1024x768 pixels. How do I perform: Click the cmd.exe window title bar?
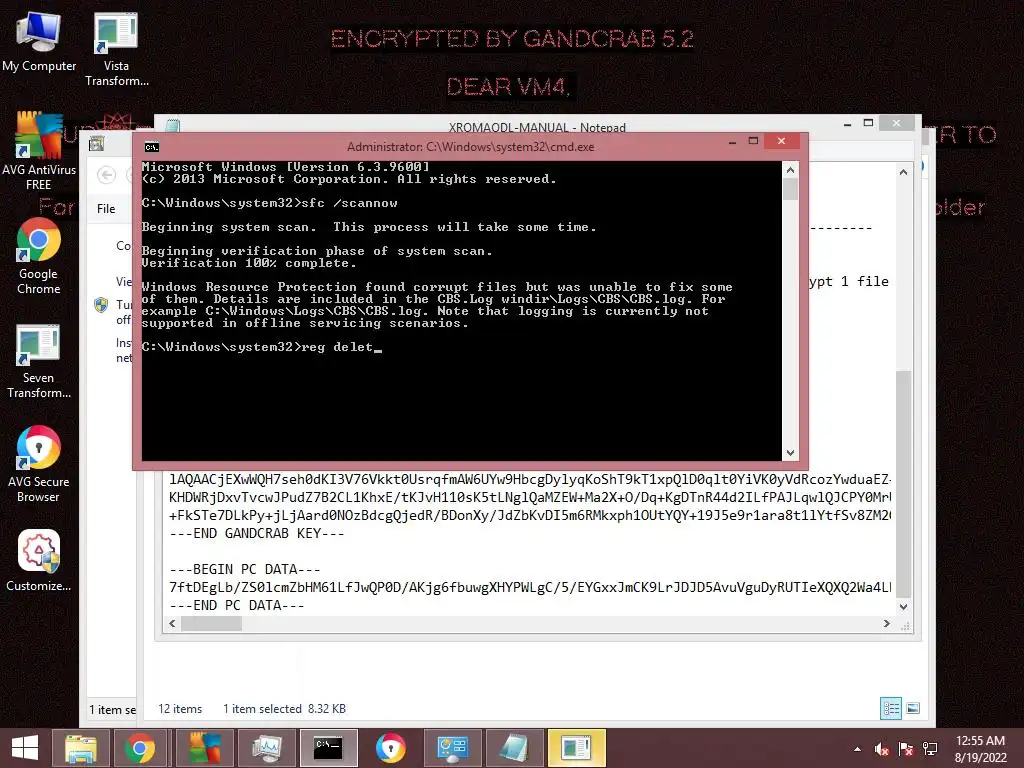470,147
